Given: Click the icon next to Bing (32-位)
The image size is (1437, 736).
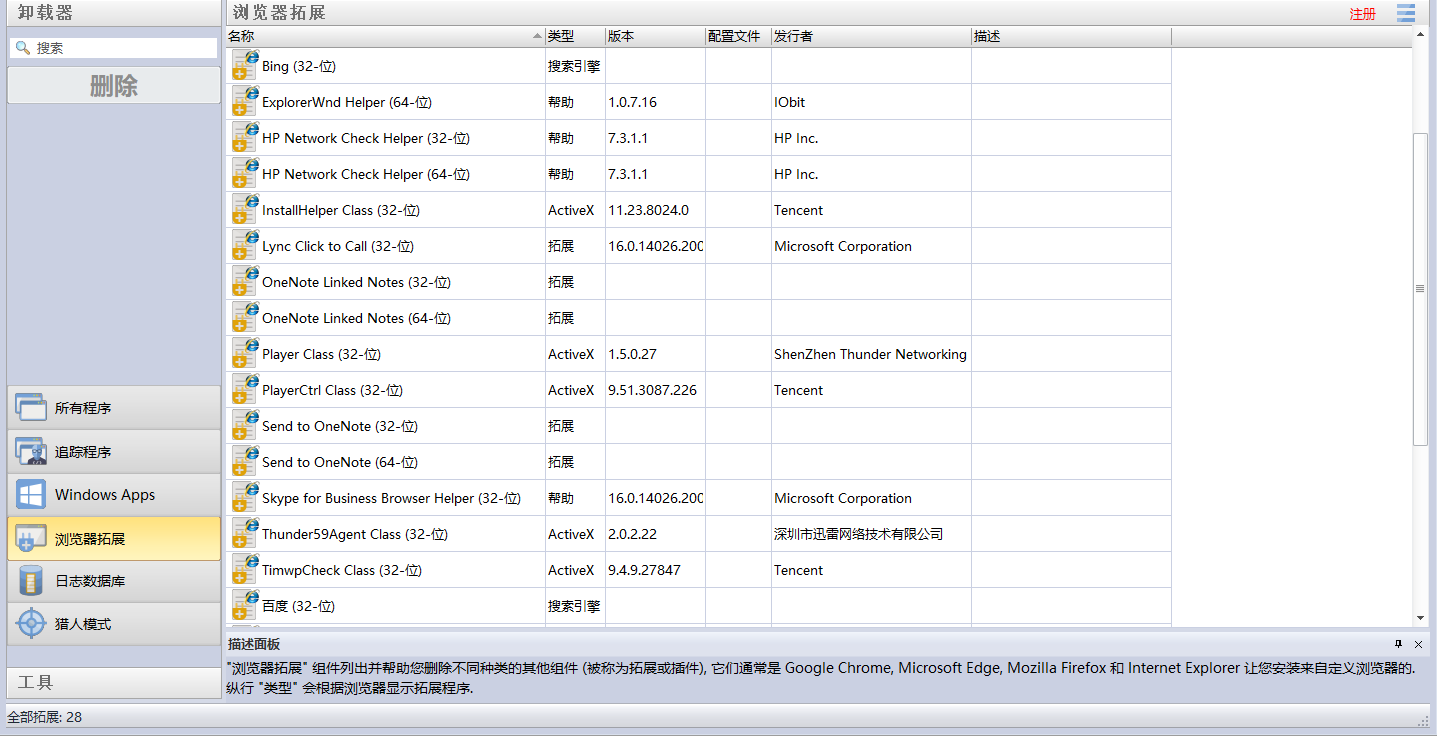Looking at the screenshot, I should click(x=245, y=66).
